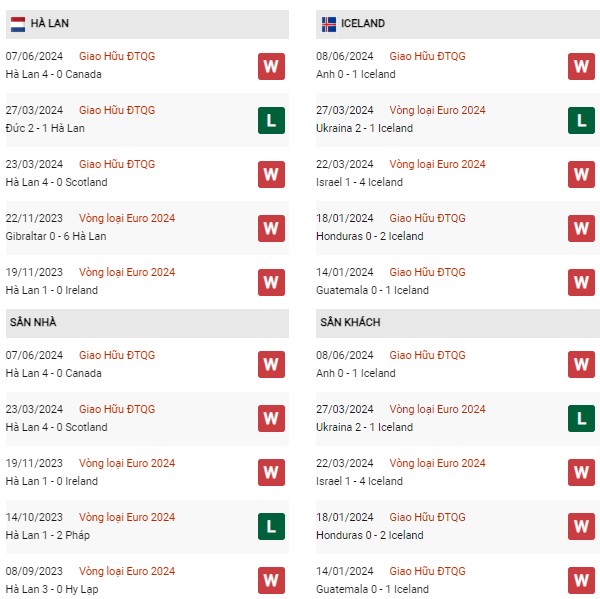
Task: Open Vòng loại Euro 2024 link dated 22/11/2023
Action: 127,218
